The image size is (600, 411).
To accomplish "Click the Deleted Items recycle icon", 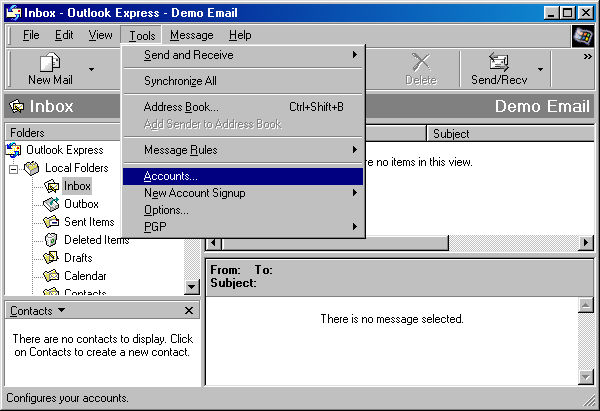I will point(51,240).
